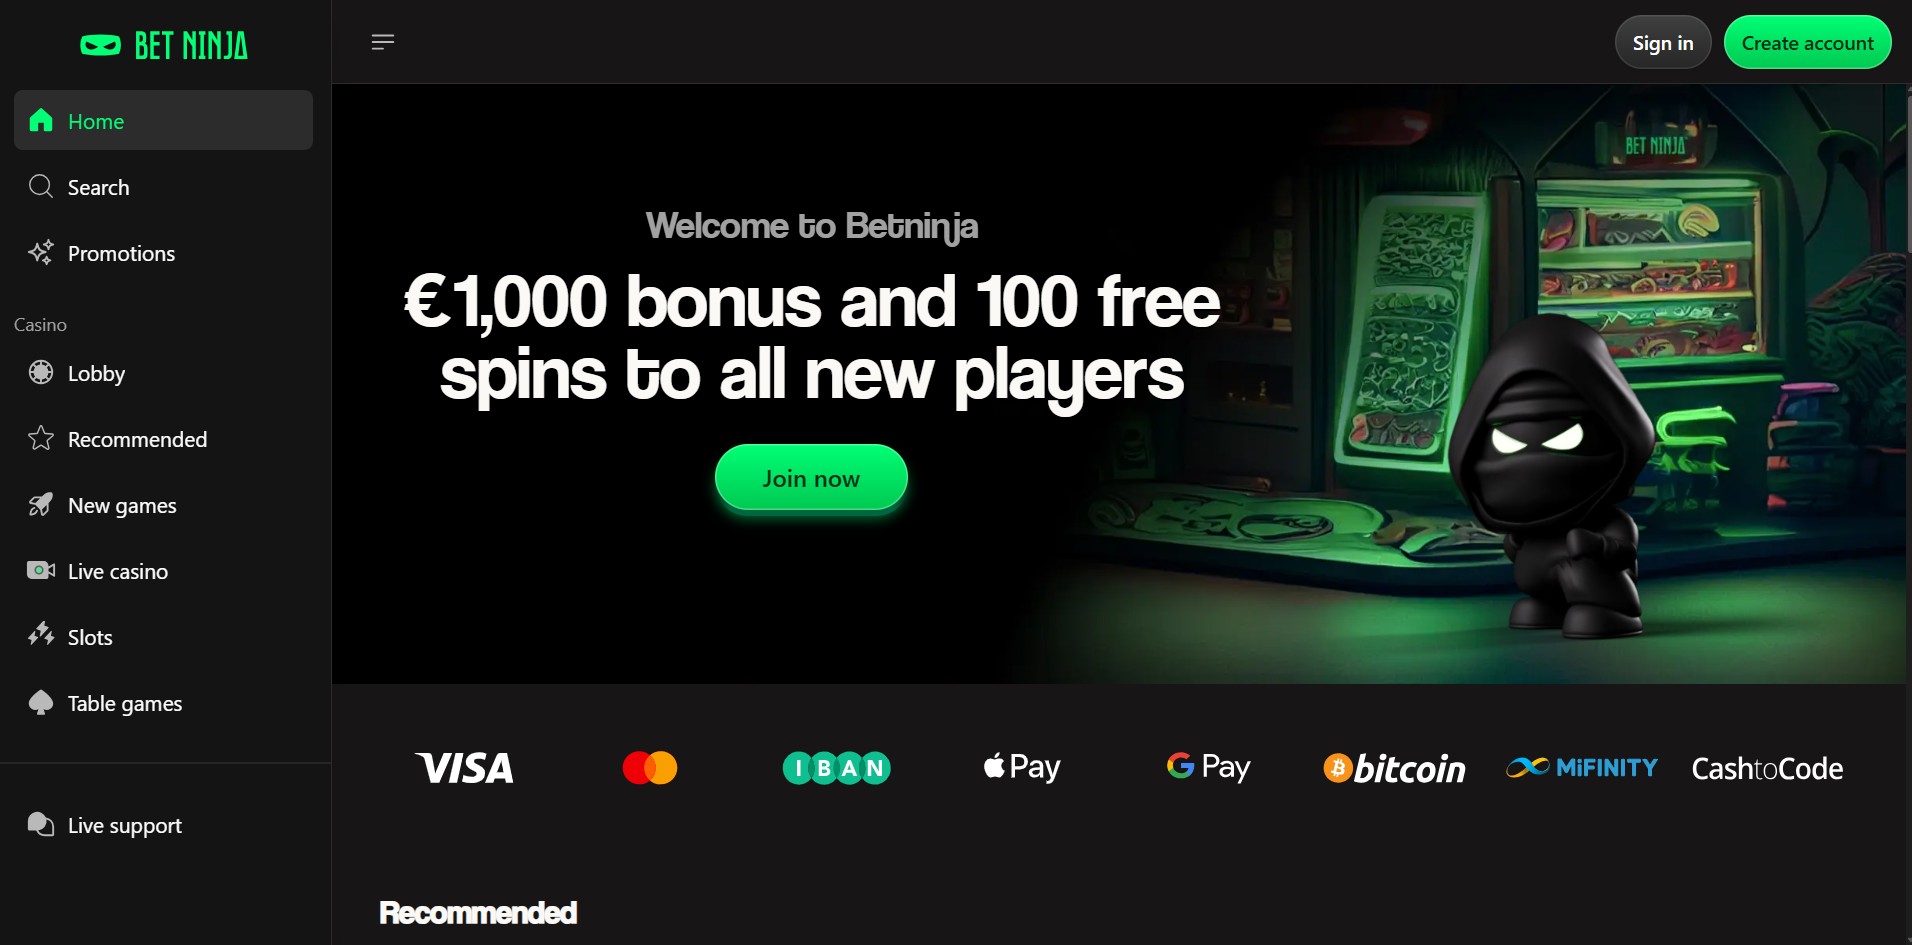This screenshot has width=1912, height=945.
Task: Open the Home menu item
Action: pyautogui.click(x=163, y=120)
